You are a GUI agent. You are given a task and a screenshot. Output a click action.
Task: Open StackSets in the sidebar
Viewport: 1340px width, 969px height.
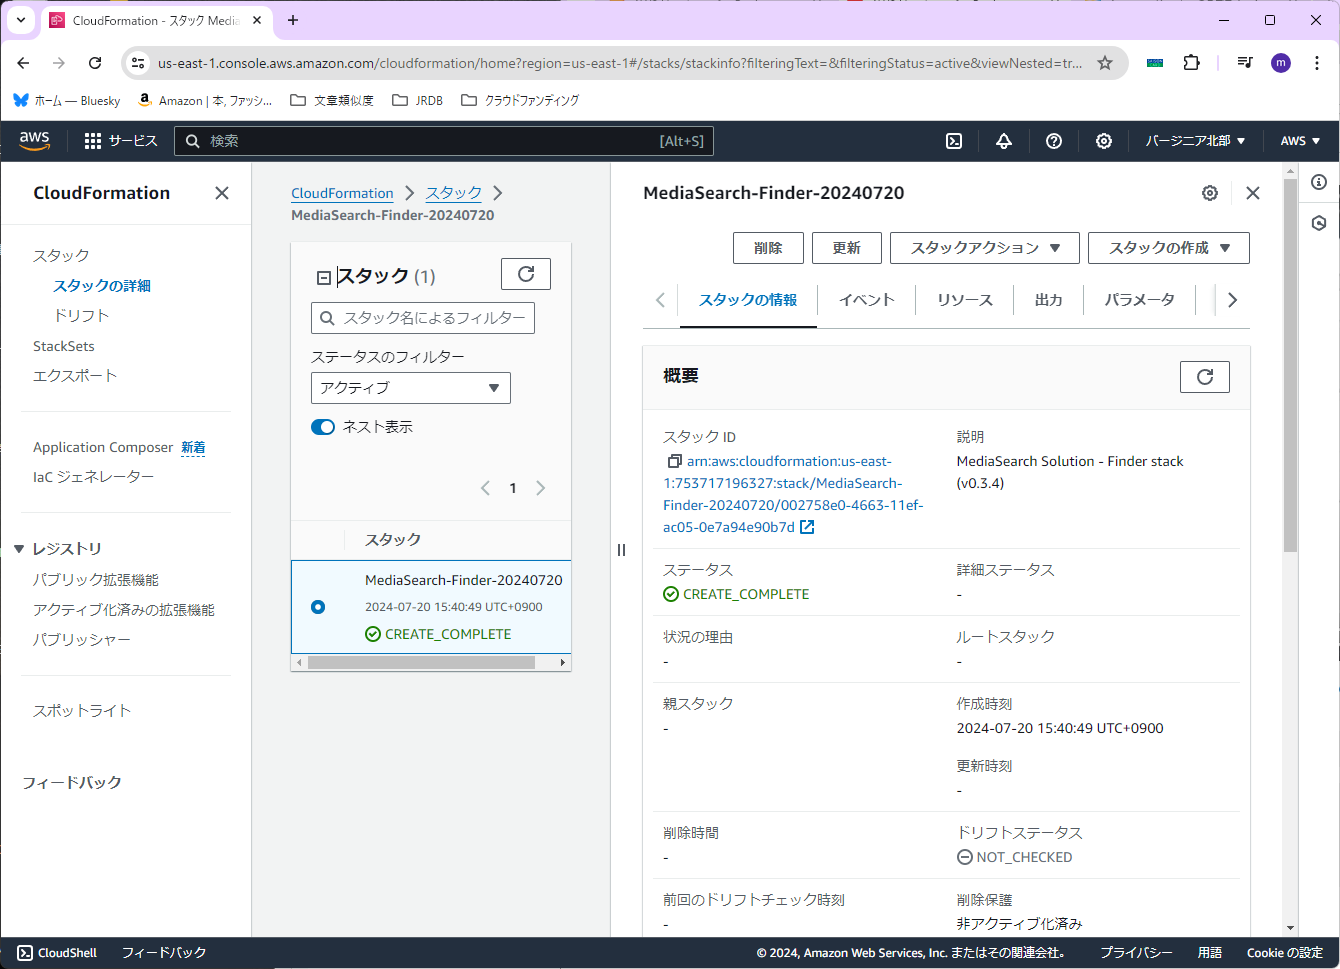(x=64, y=346)
